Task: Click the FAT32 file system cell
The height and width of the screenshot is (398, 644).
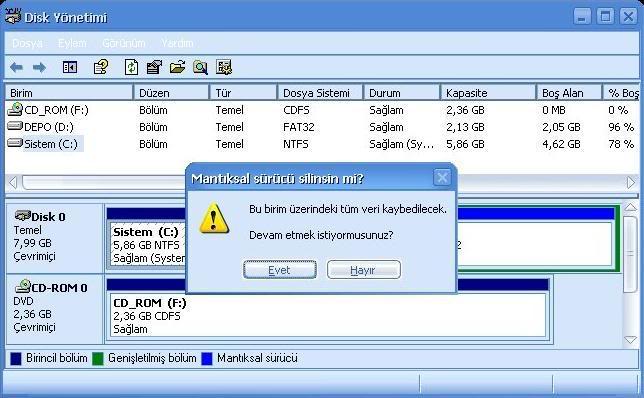Action: [299, 127]
